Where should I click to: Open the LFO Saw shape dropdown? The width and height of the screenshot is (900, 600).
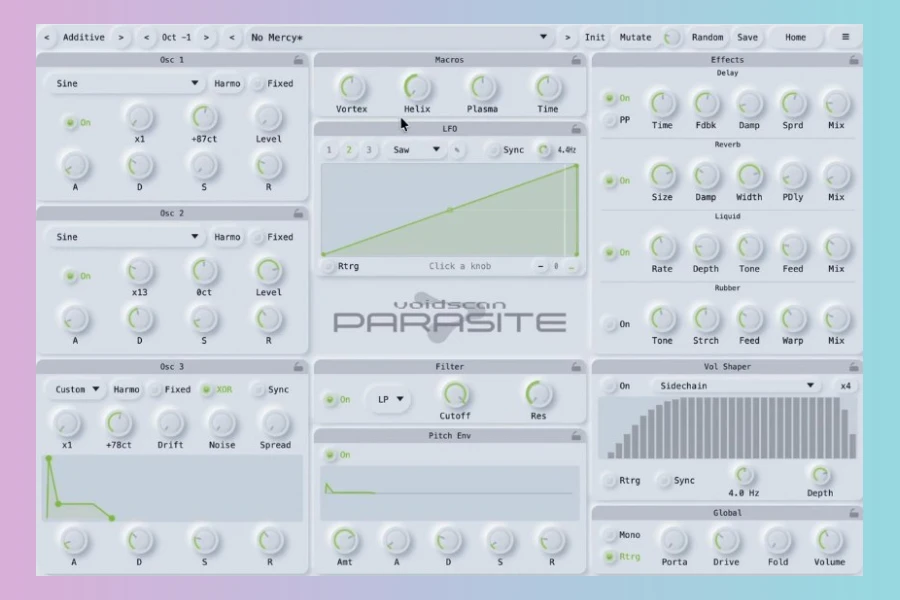coord(416,150)
